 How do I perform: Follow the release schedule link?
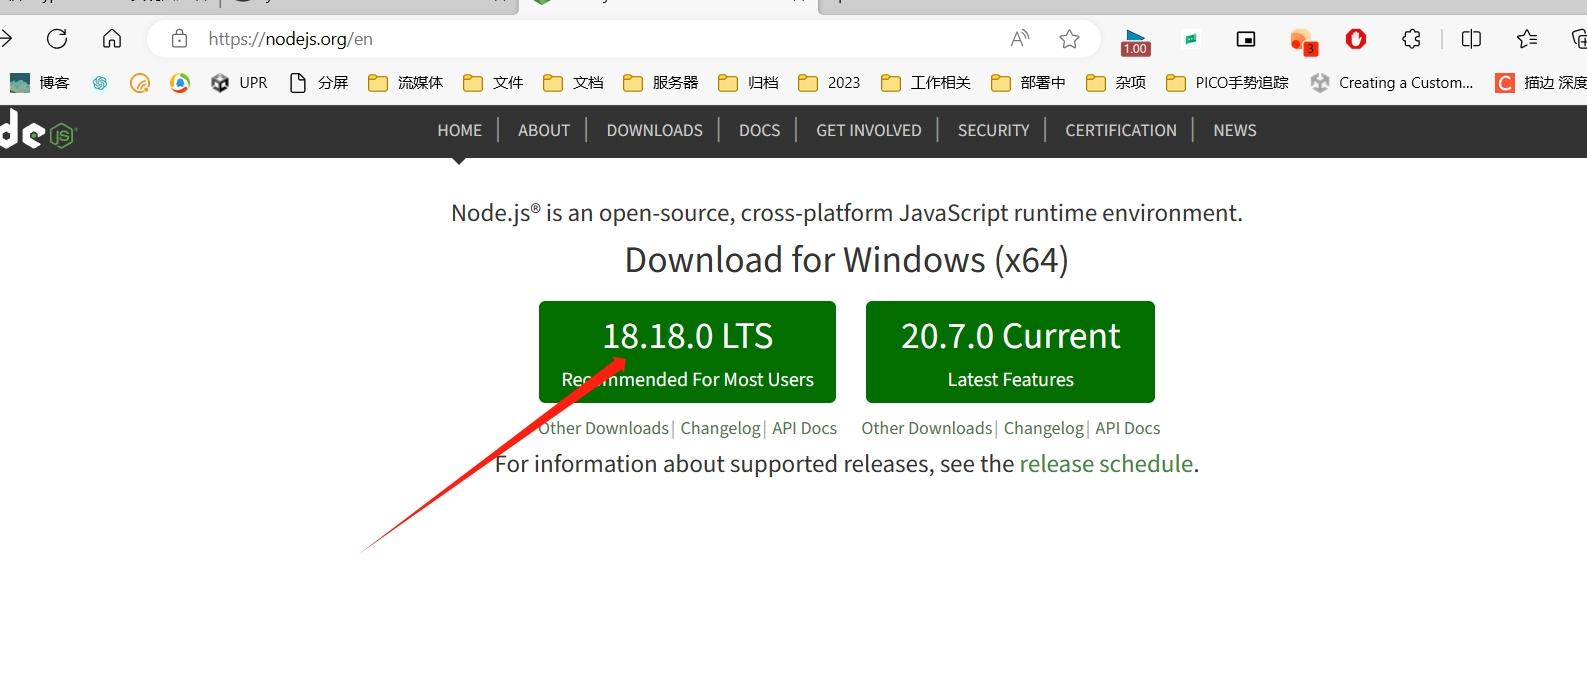click(1106, 464)
